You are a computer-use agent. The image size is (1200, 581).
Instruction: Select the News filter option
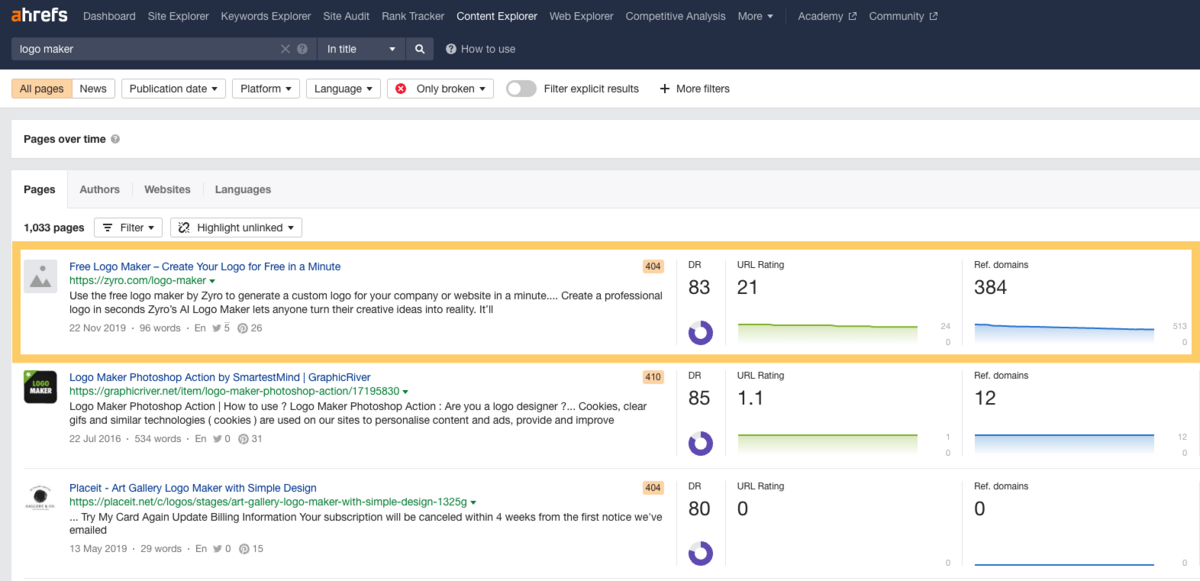(93, 89)
